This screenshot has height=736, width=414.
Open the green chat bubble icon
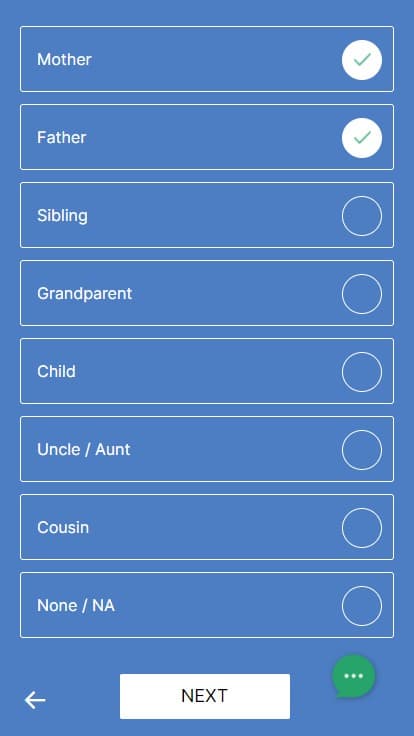353,676
